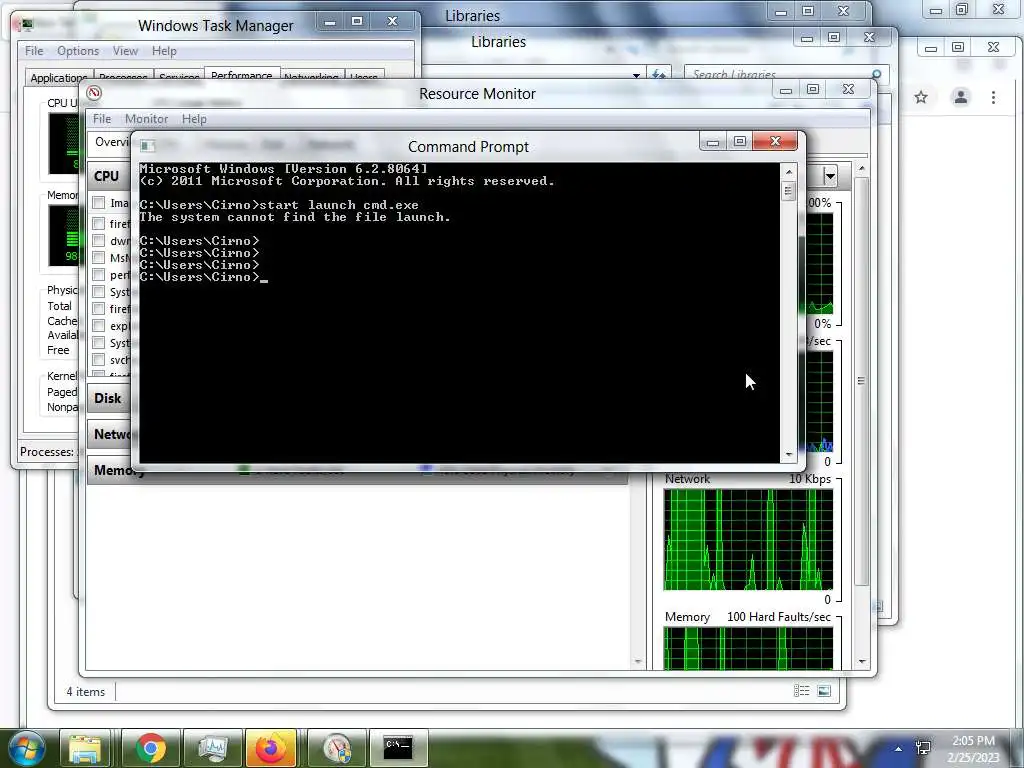Check the expl process checkbox
Viewport: 1024px width, 768px height.
[99, 325]
